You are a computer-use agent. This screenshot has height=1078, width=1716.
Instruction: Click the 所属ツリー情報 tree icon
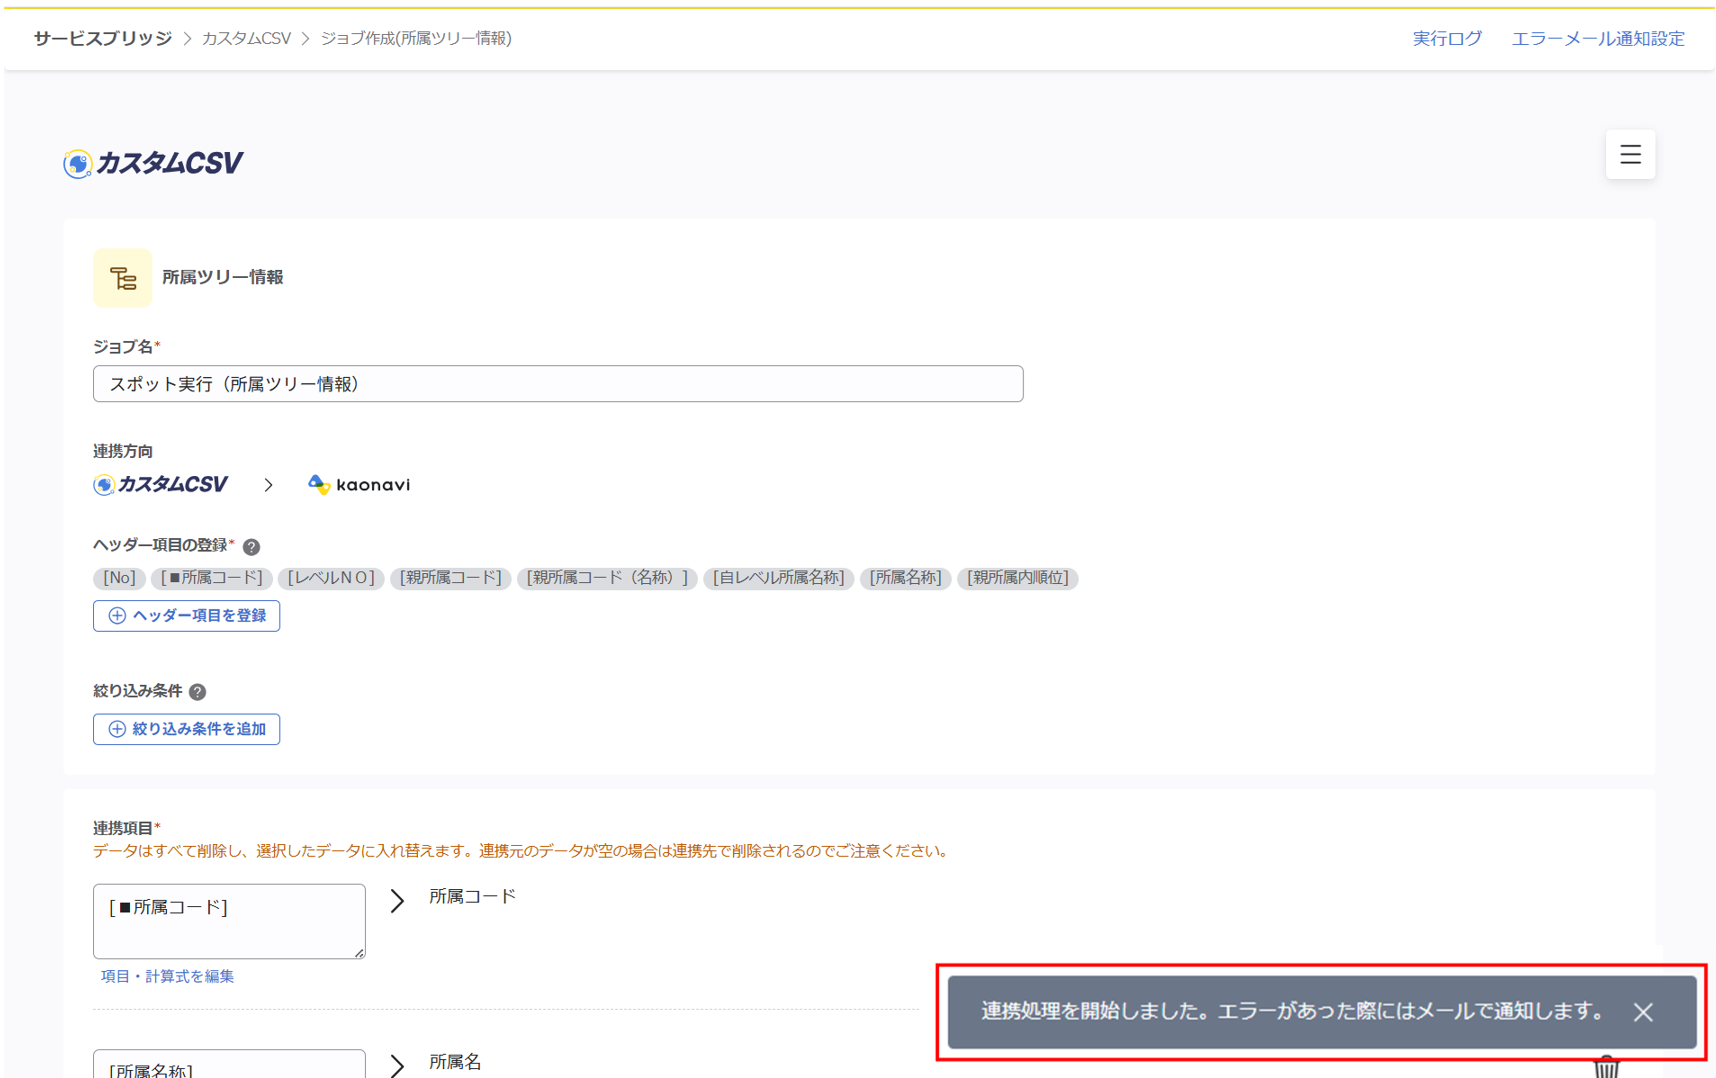pyautogui.click(x=122, y=277)
